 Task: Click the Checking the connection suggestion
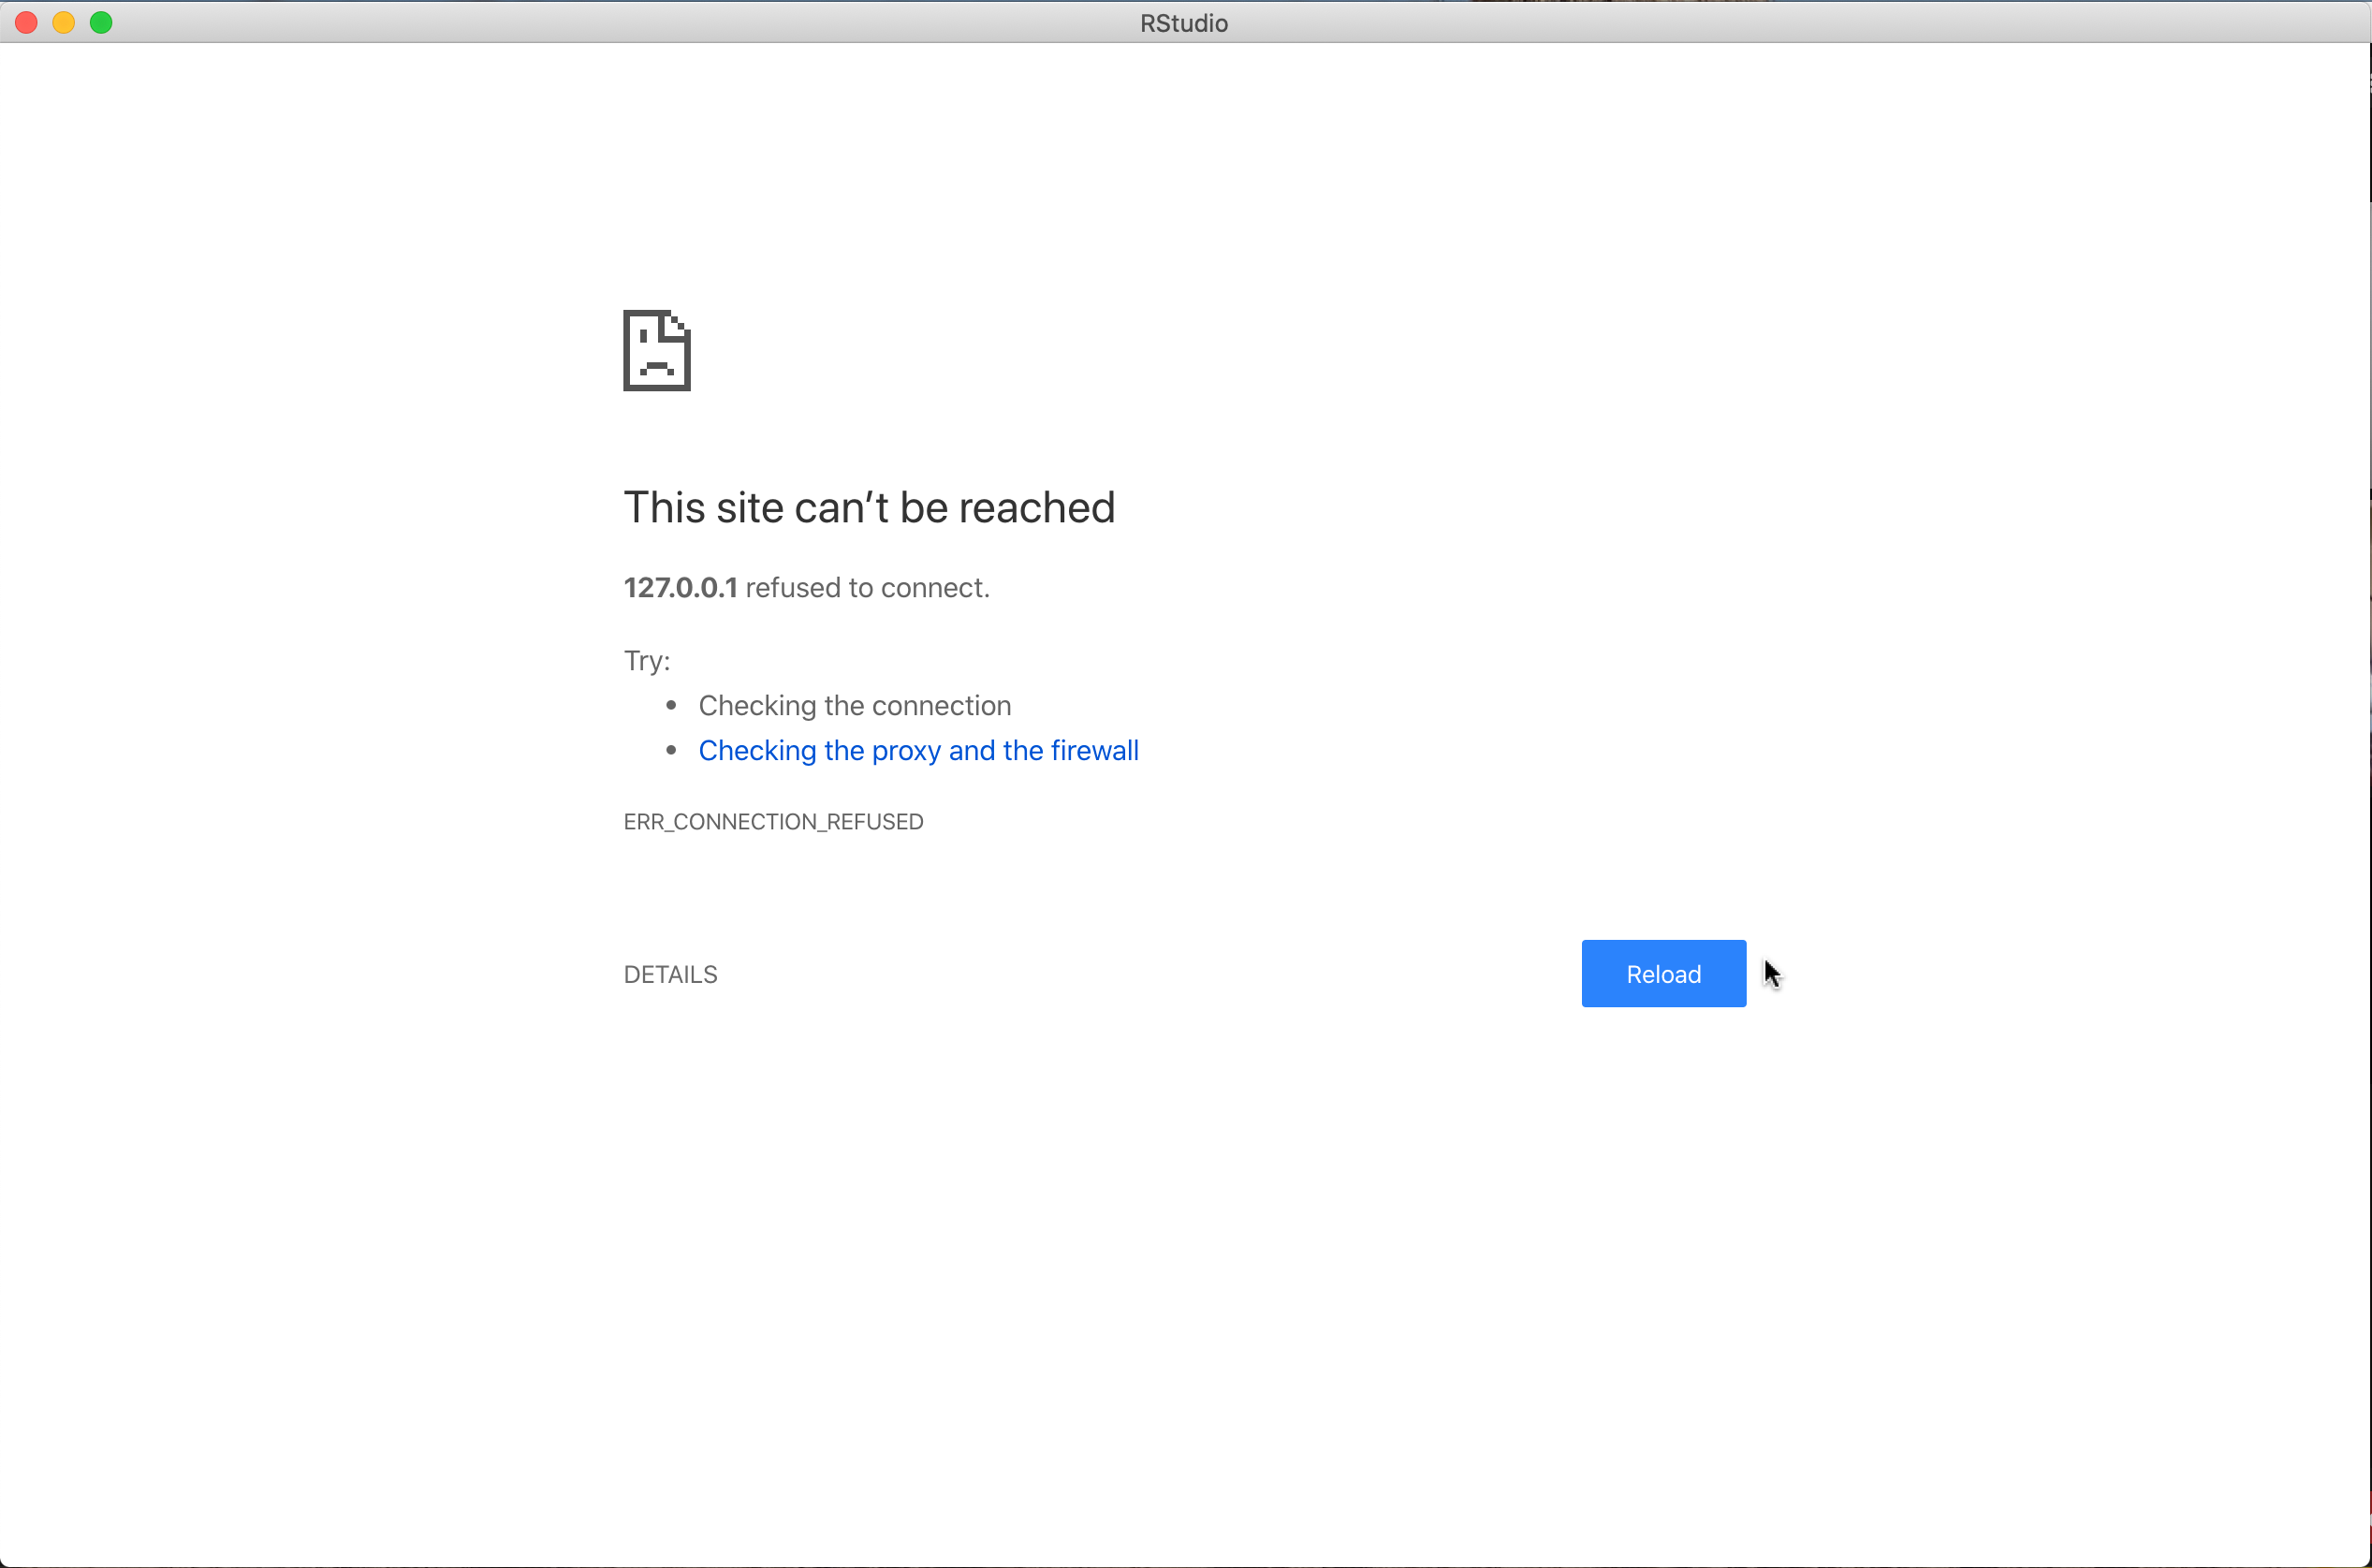point(854,705)
